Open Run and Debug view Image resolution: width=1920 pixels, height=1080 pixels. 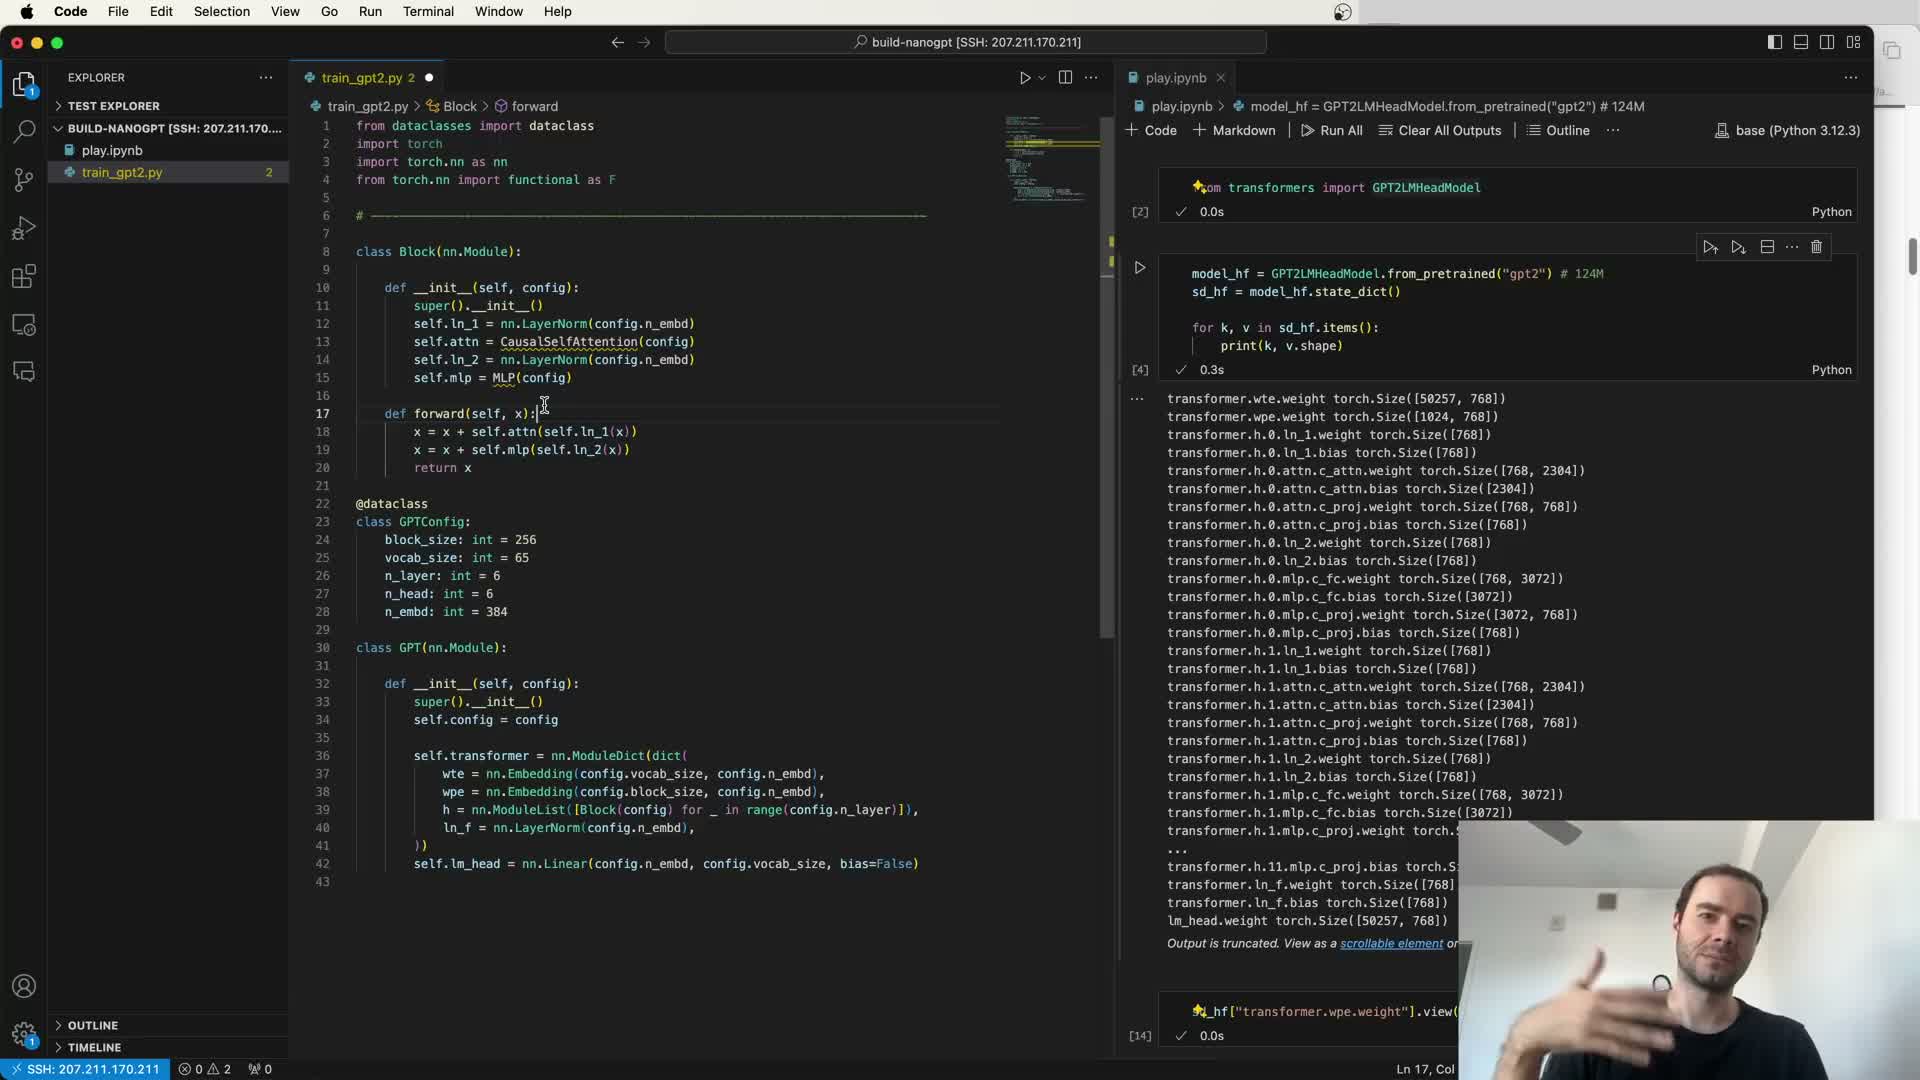[24, 228]
